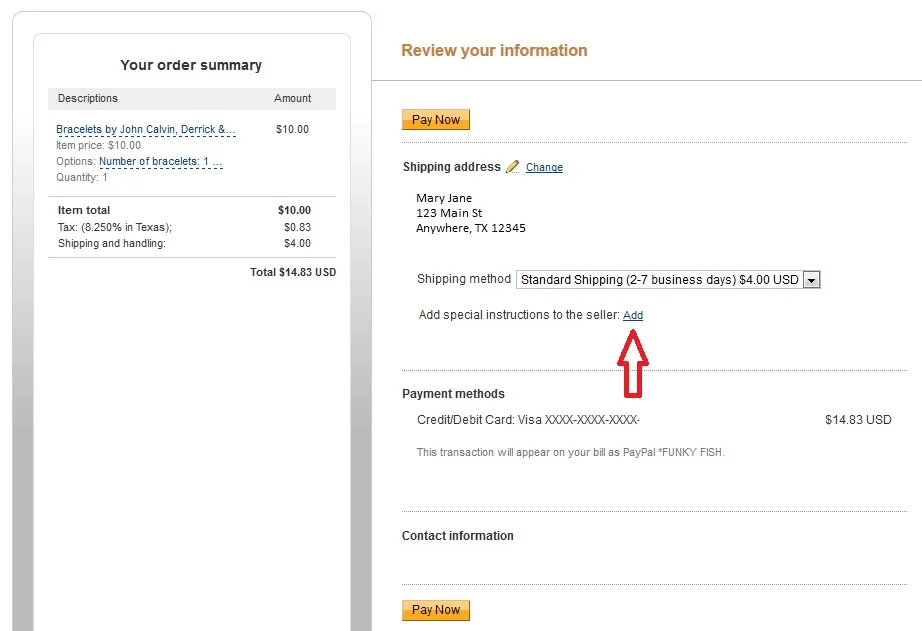Click the Total $14.83 USD line
This screenshot has height=631, width=922.
[293, 272]
